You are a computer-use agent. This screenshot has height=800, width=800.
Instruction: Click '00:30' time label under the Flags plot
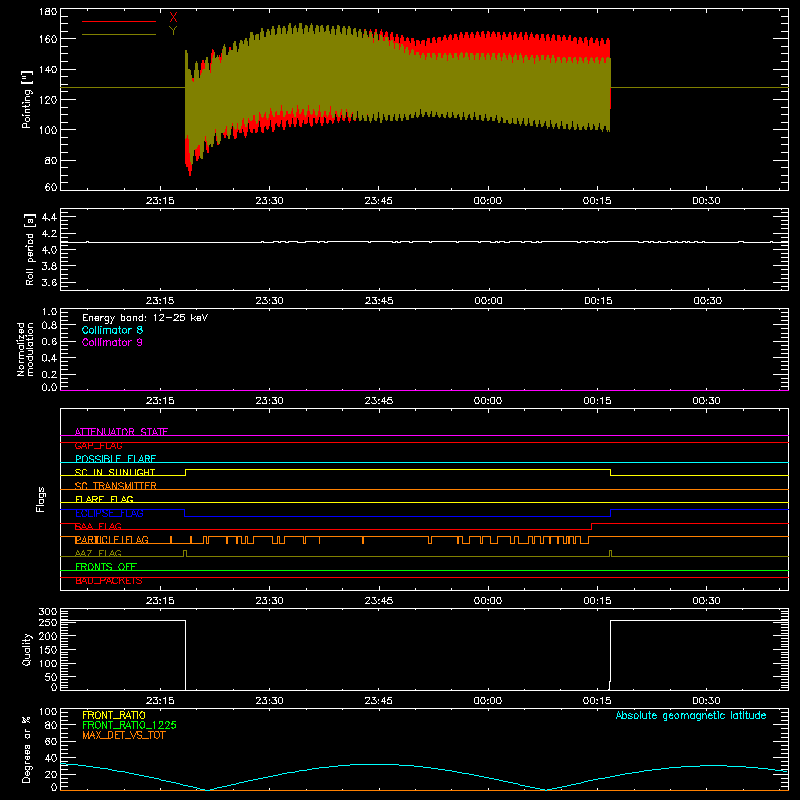(x=707, y=601)
